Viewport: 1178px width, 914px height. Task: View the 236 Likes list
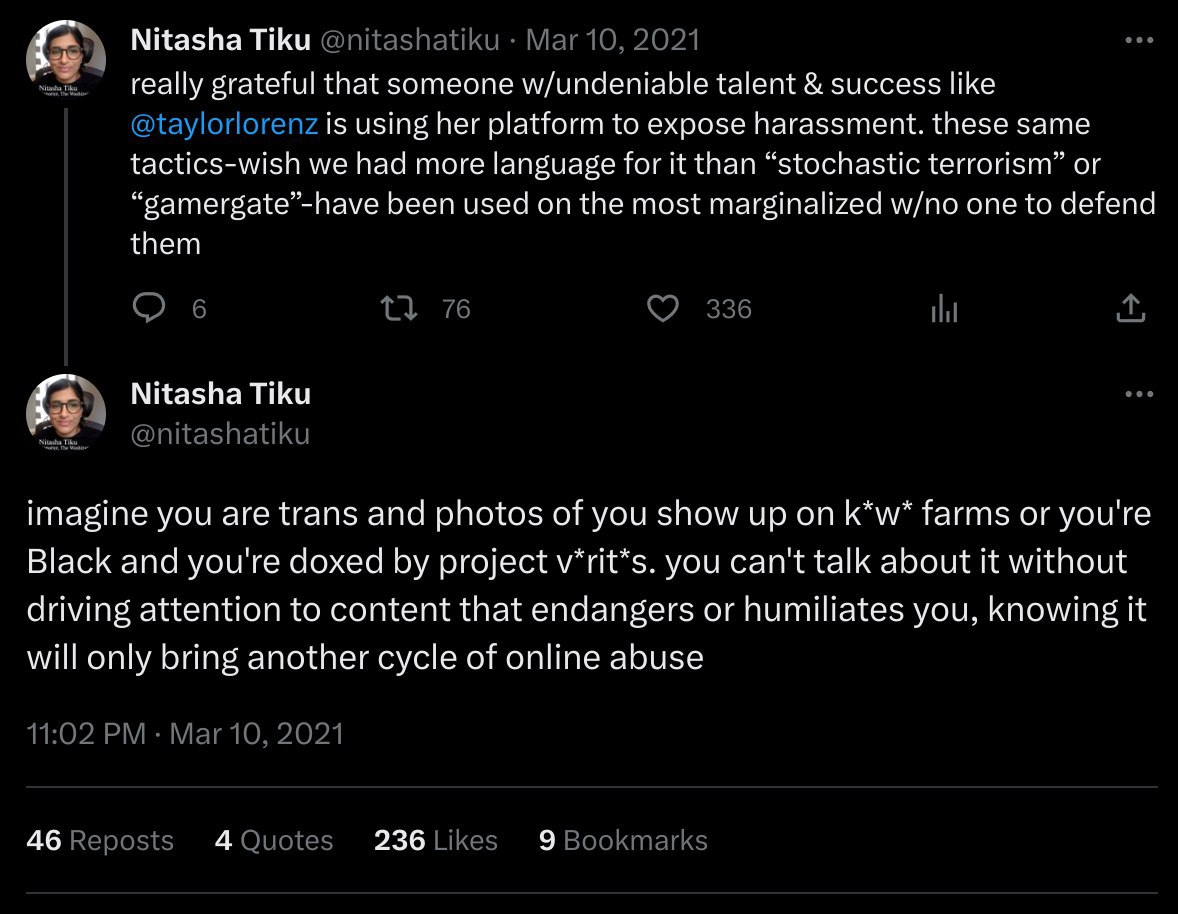(436, 841)
